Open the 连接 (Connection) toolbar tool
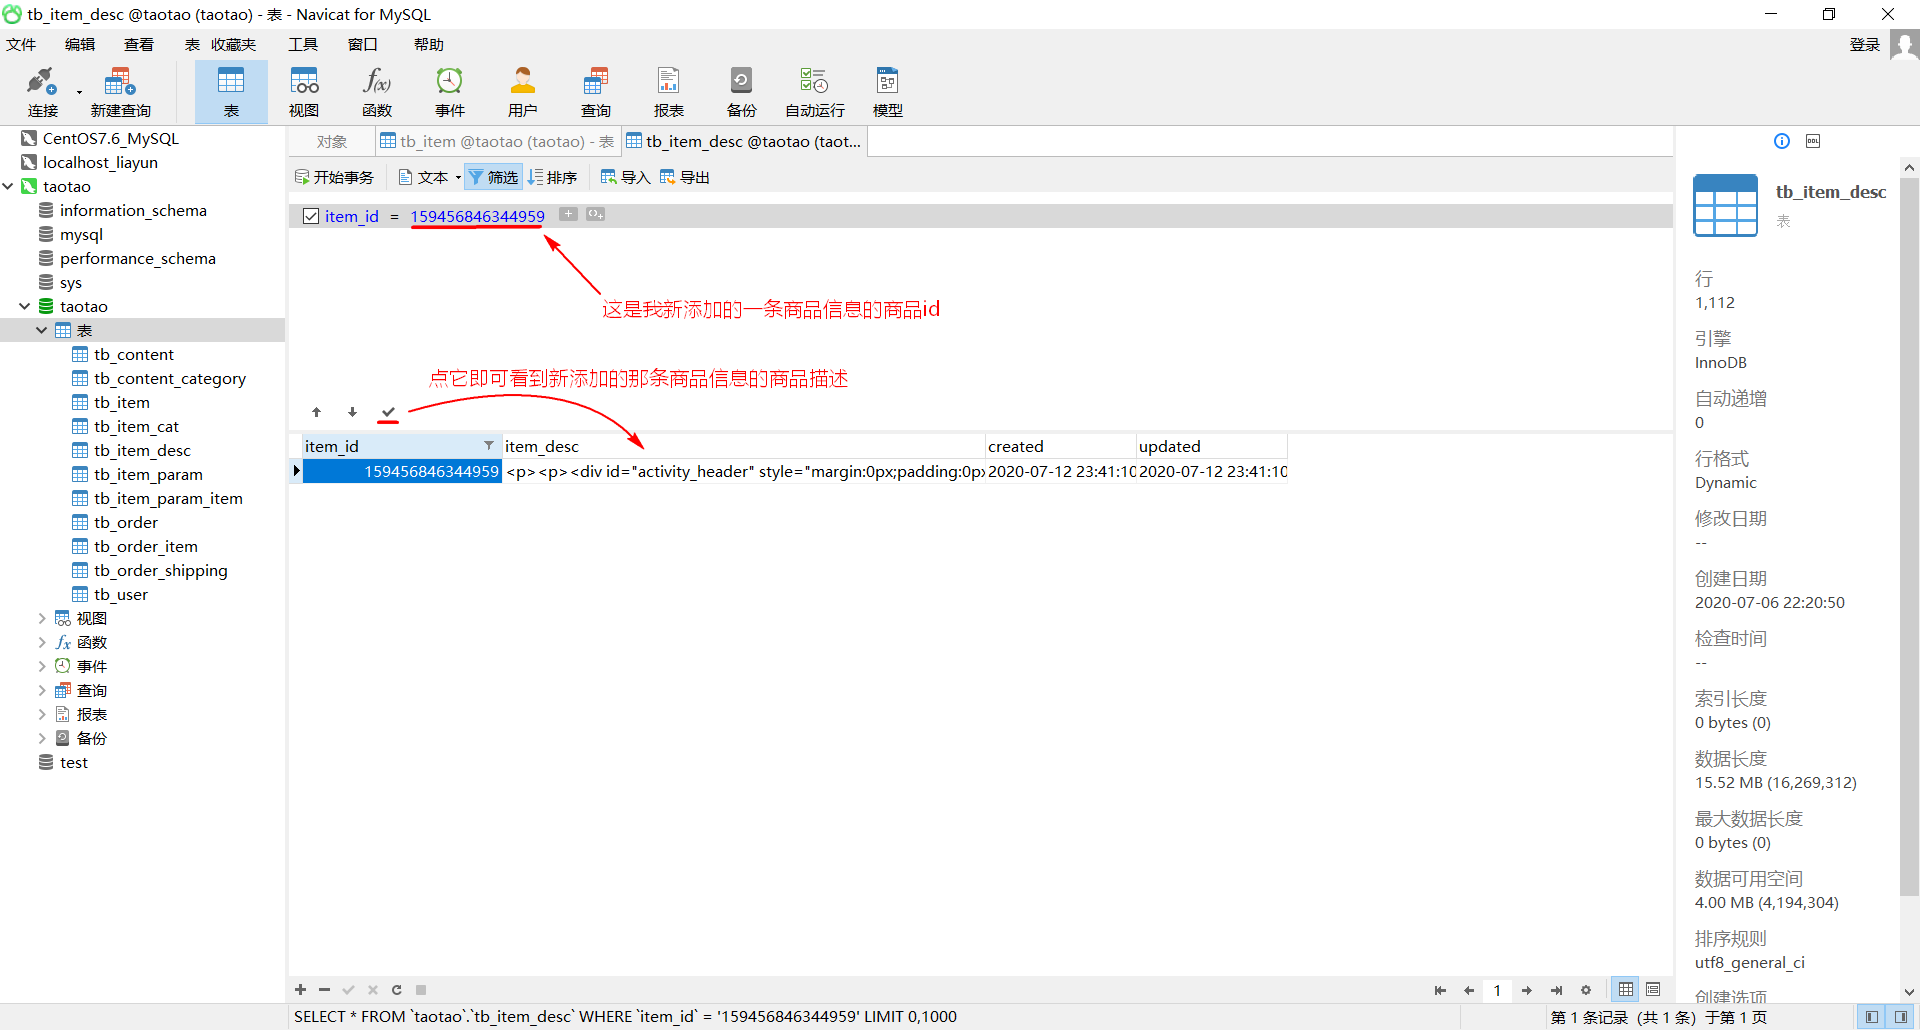This screenshot has height=1030, width=1920. pos(42,92)
